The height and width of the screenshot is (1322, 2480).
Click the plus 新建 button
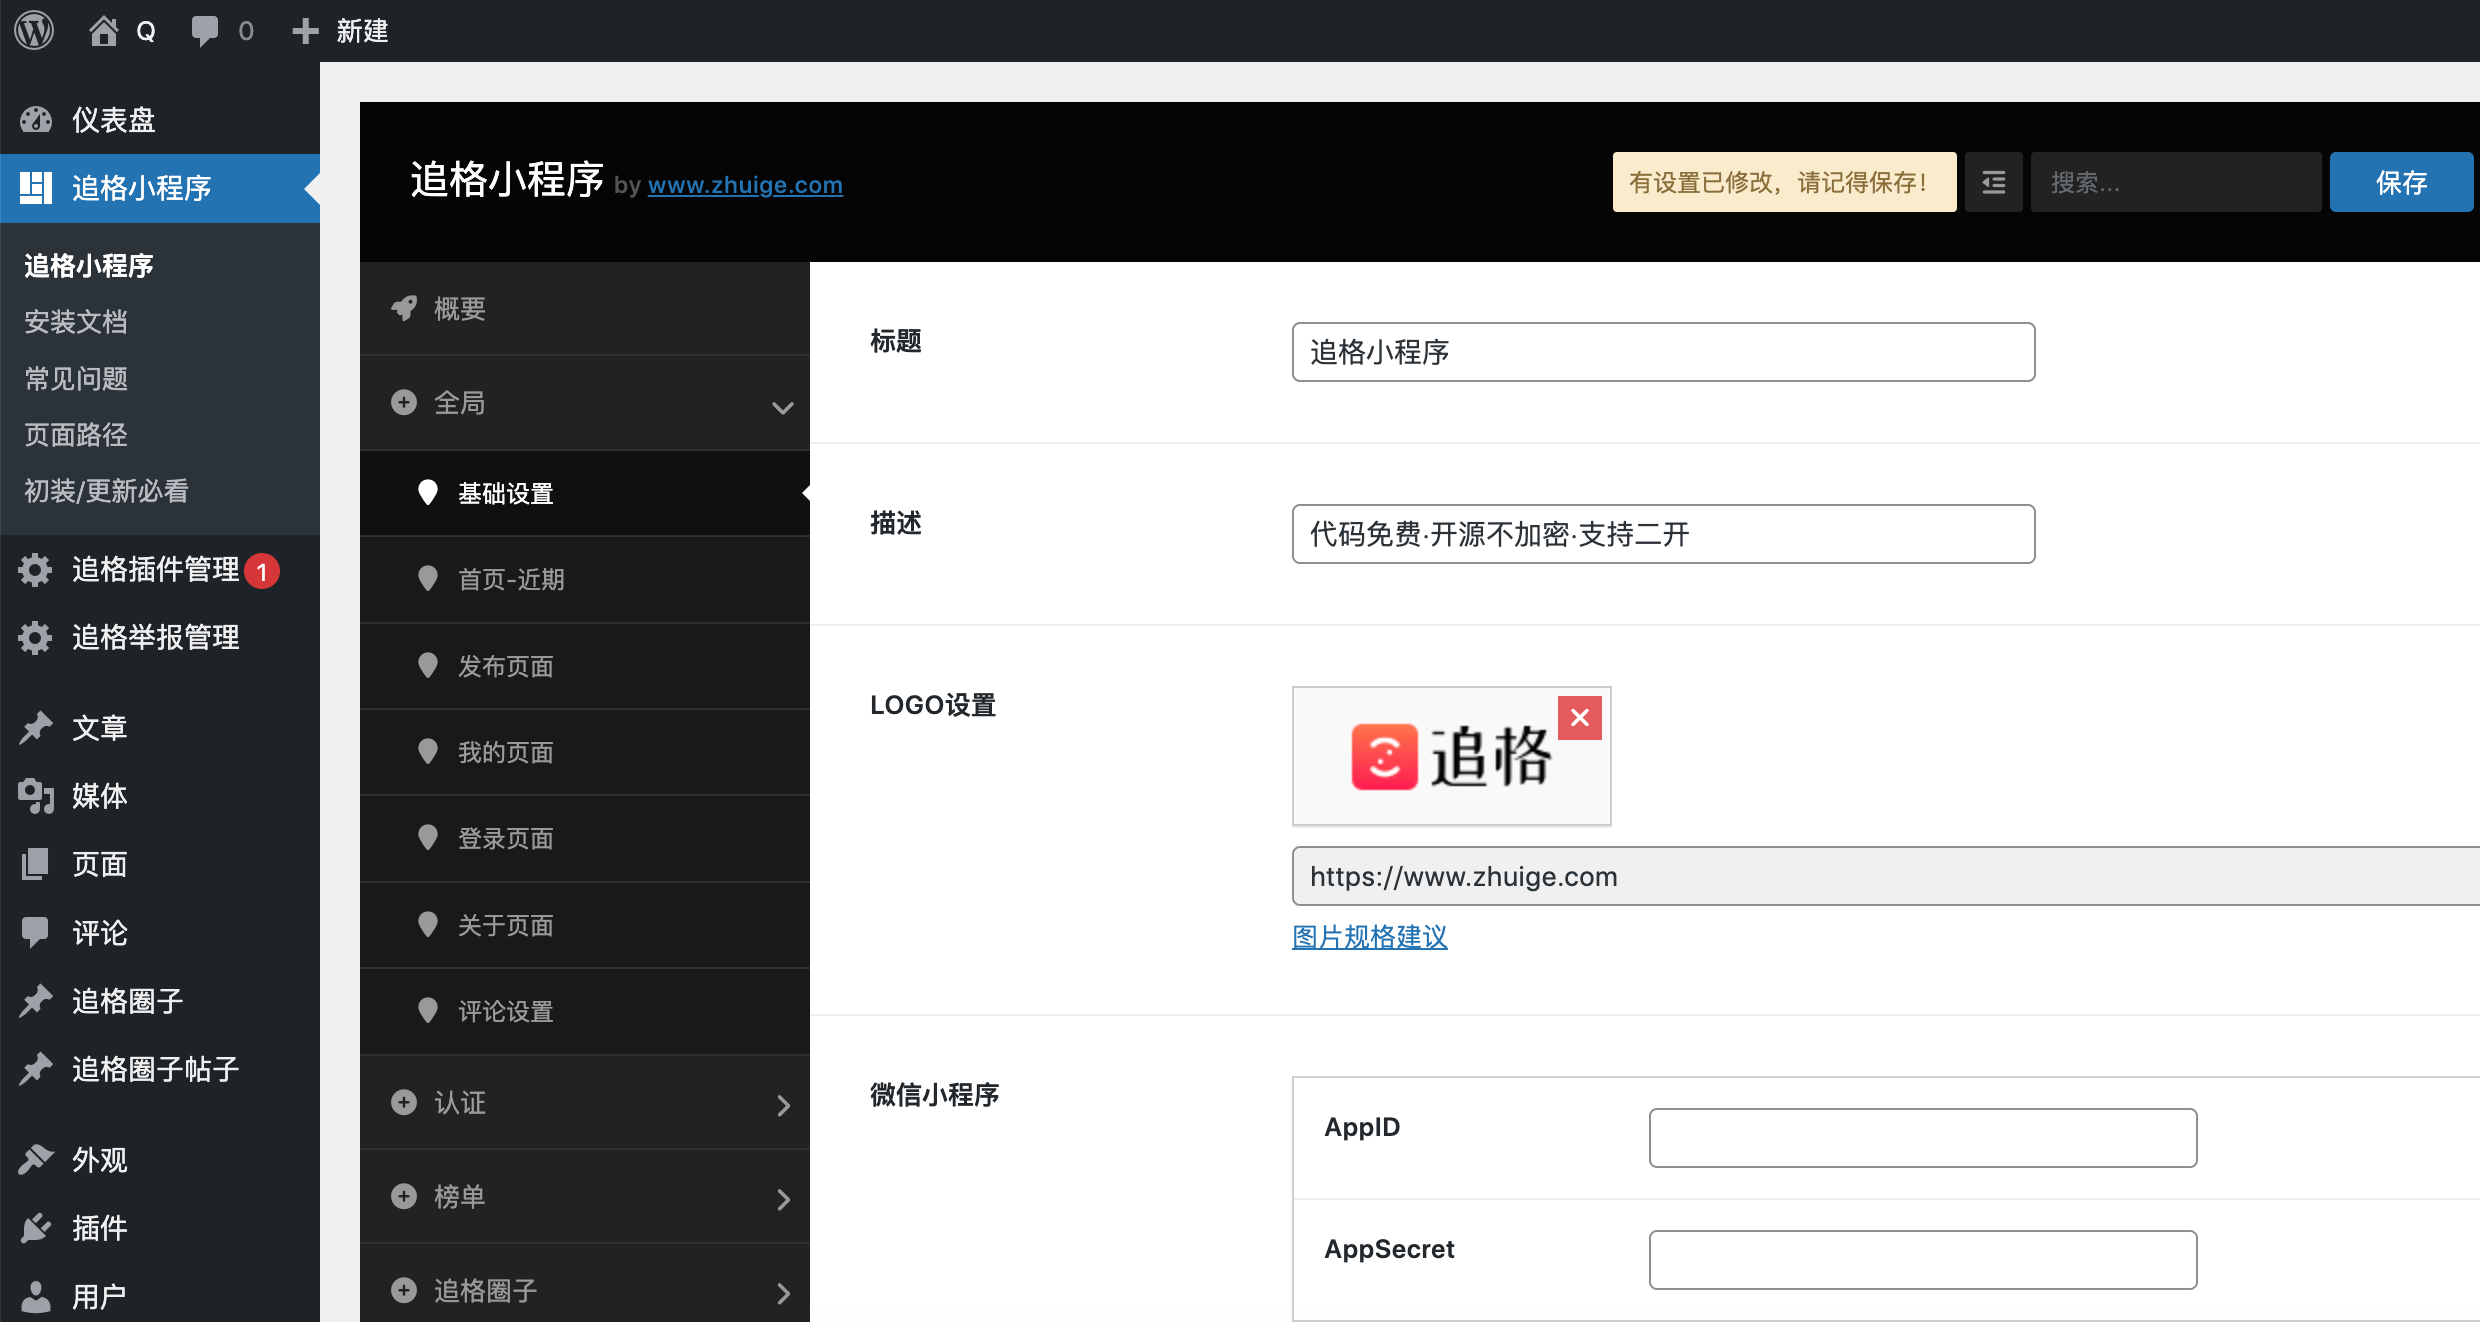pos(339,31)
